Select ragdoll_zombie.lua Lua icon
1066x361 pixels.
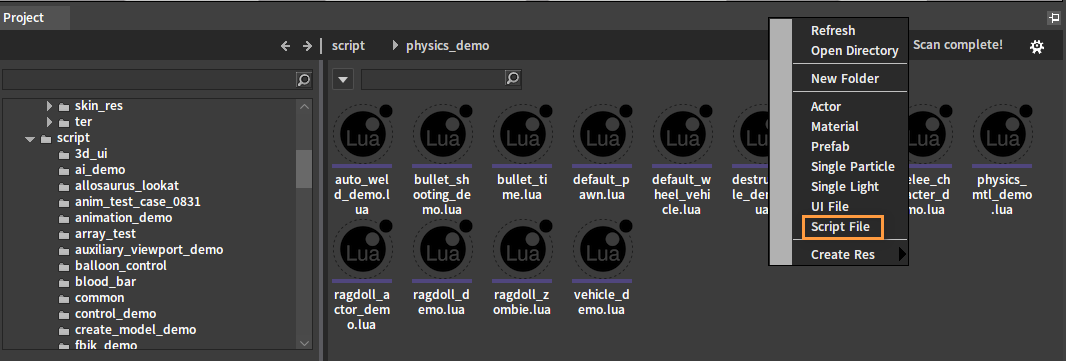click(522, 250)
